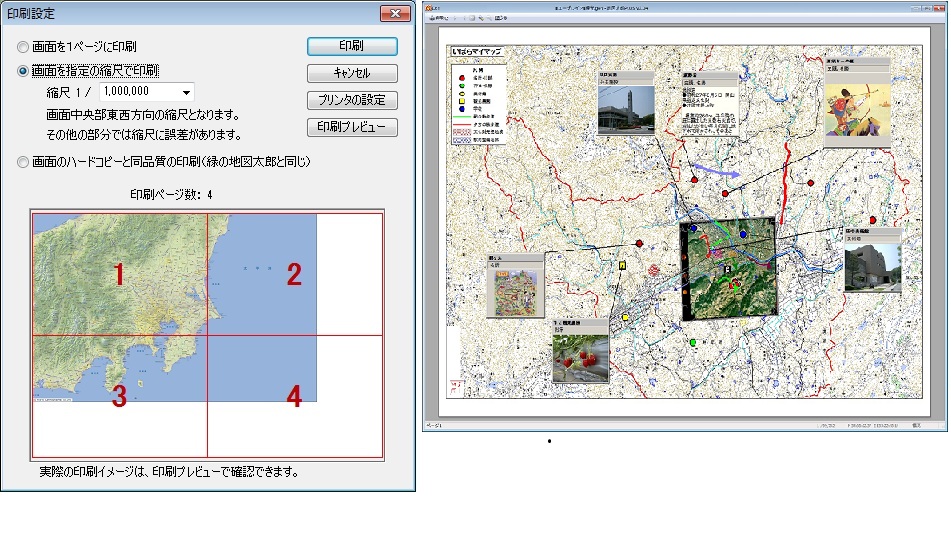Open 印刷プレビュー print preview
This screenshot has height=538, width=951.
tap(352, 128)
